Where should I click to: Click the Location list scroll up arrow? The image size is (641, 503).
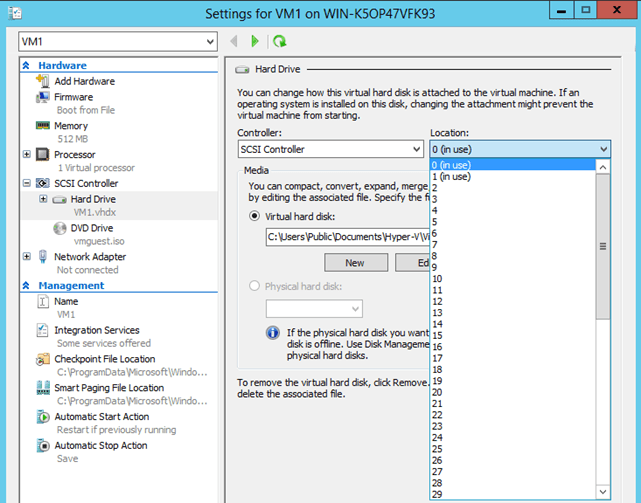pyautogui.click(x=603, y=167)
